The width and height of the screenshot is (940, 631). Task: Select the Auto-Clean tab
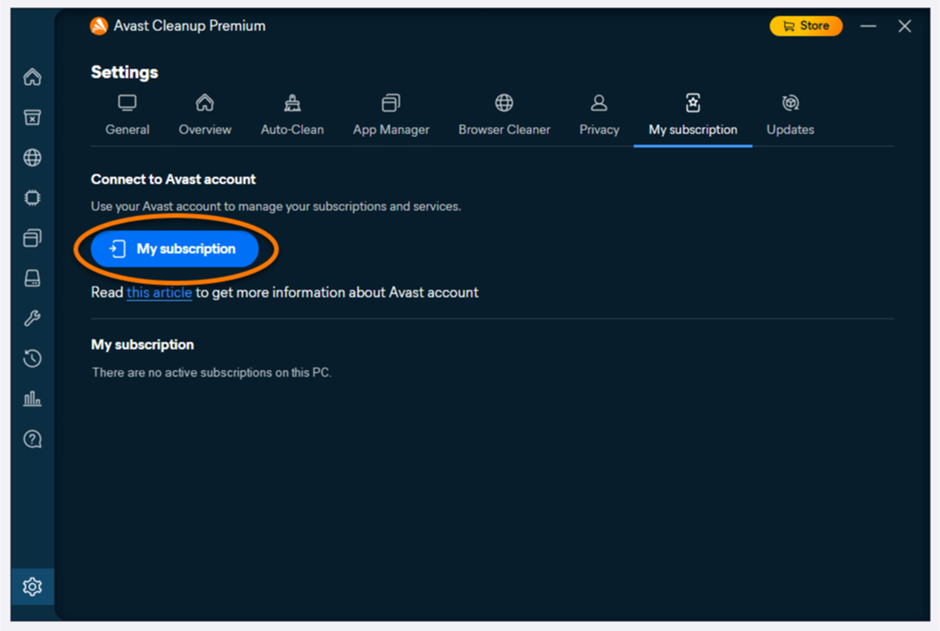coord(292,116)
